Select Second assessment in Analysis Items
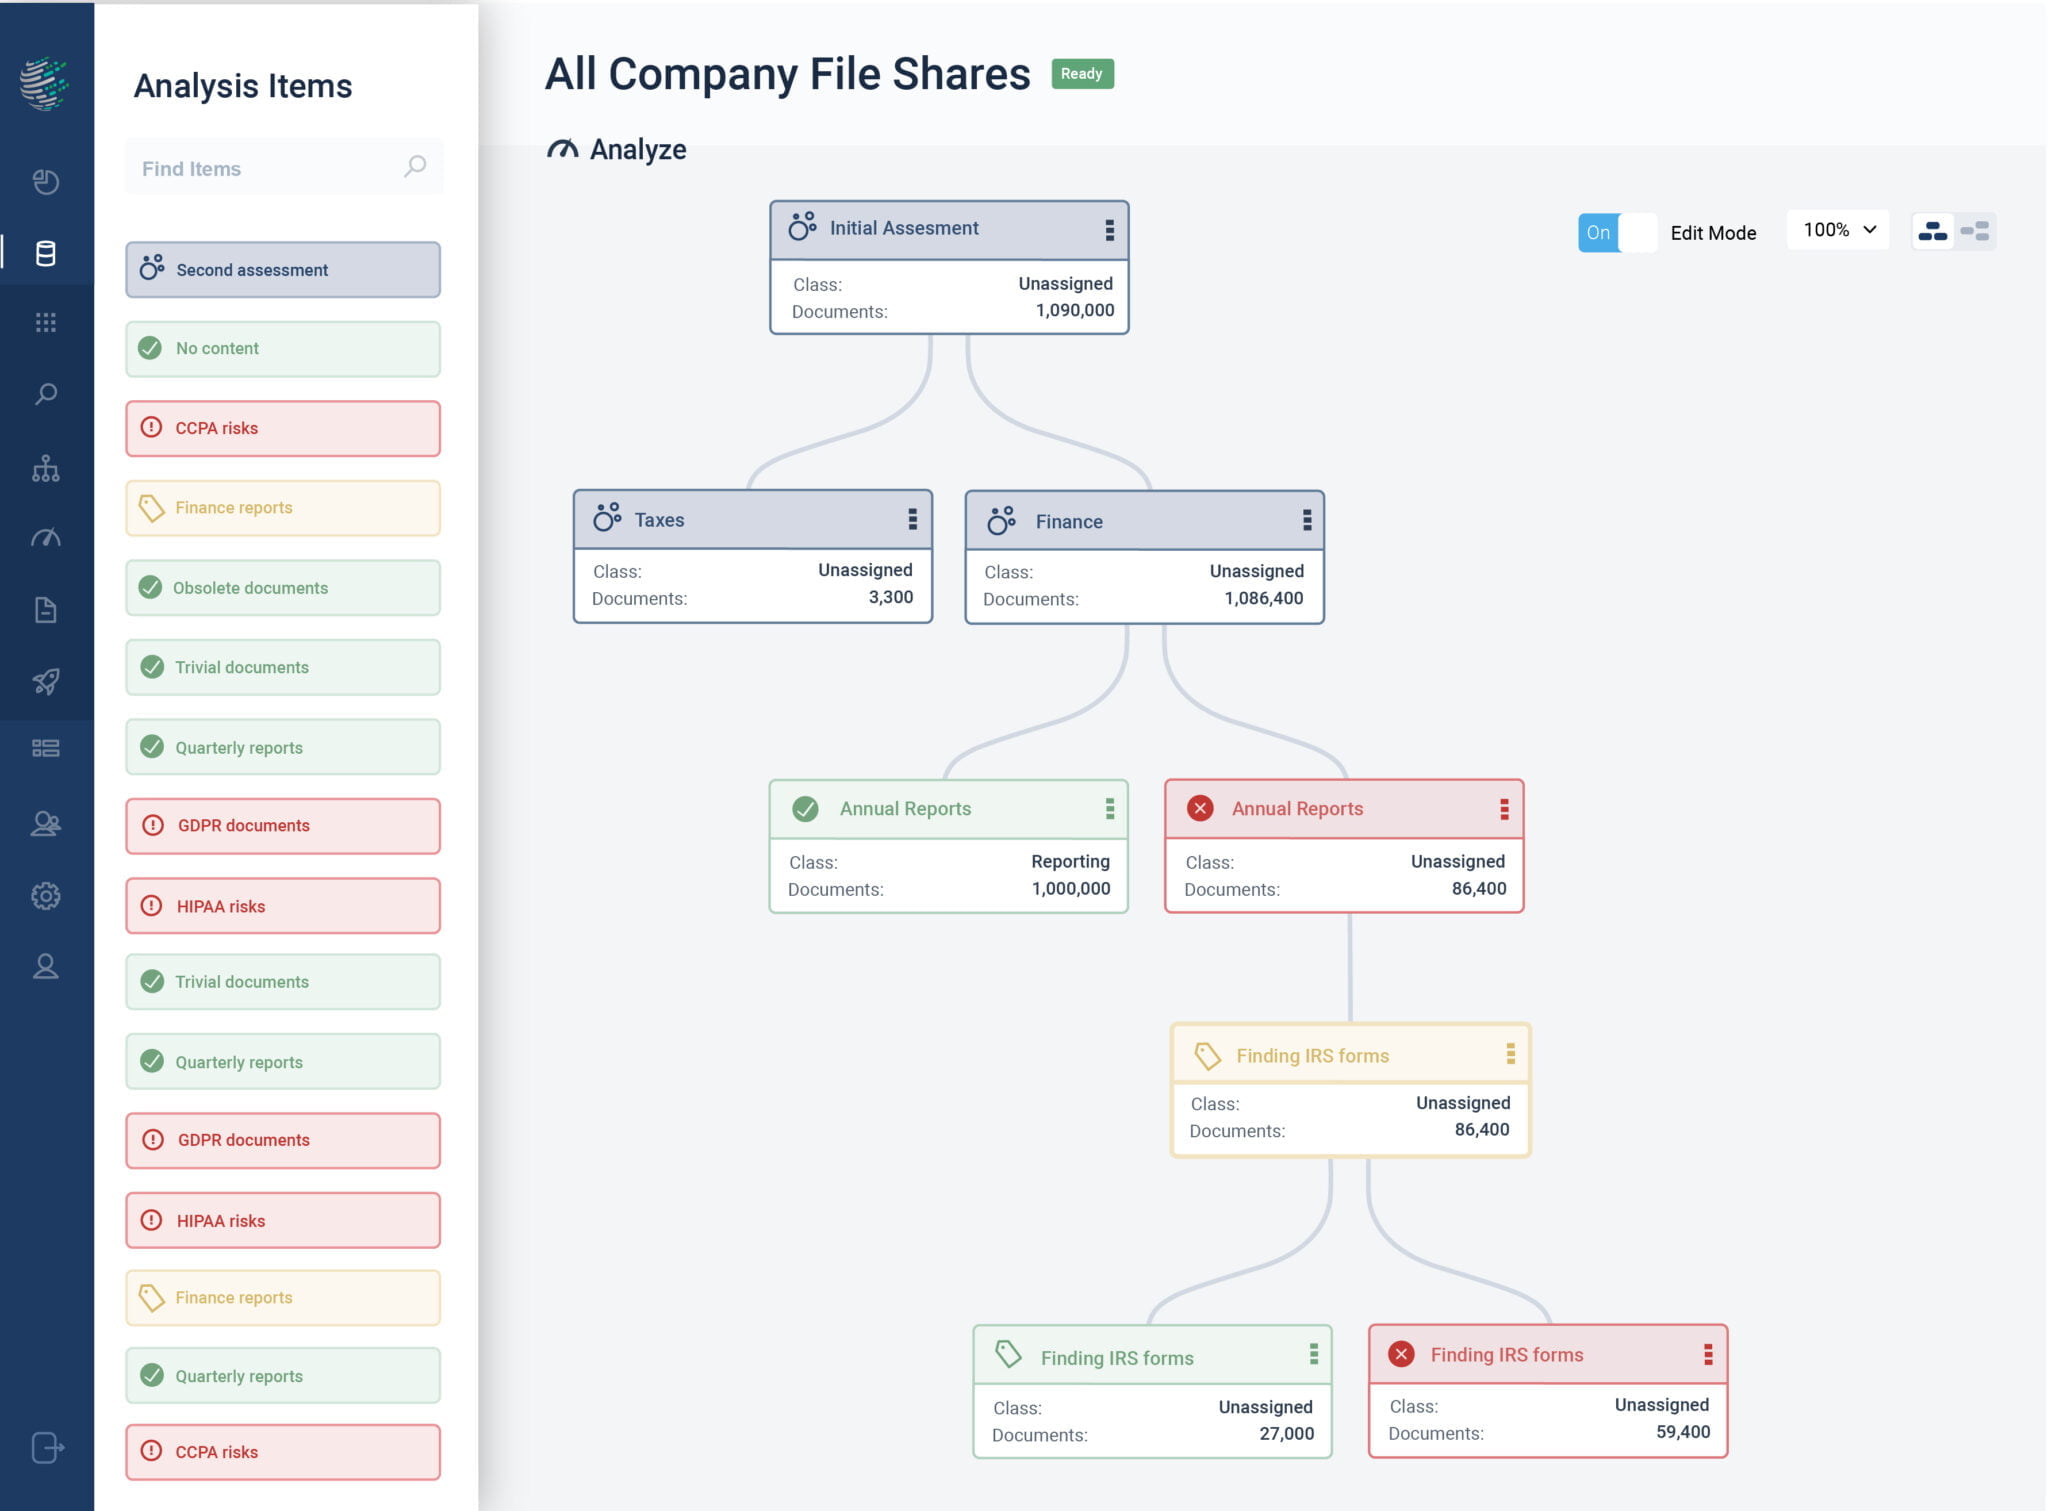 [x=283, y=269]
